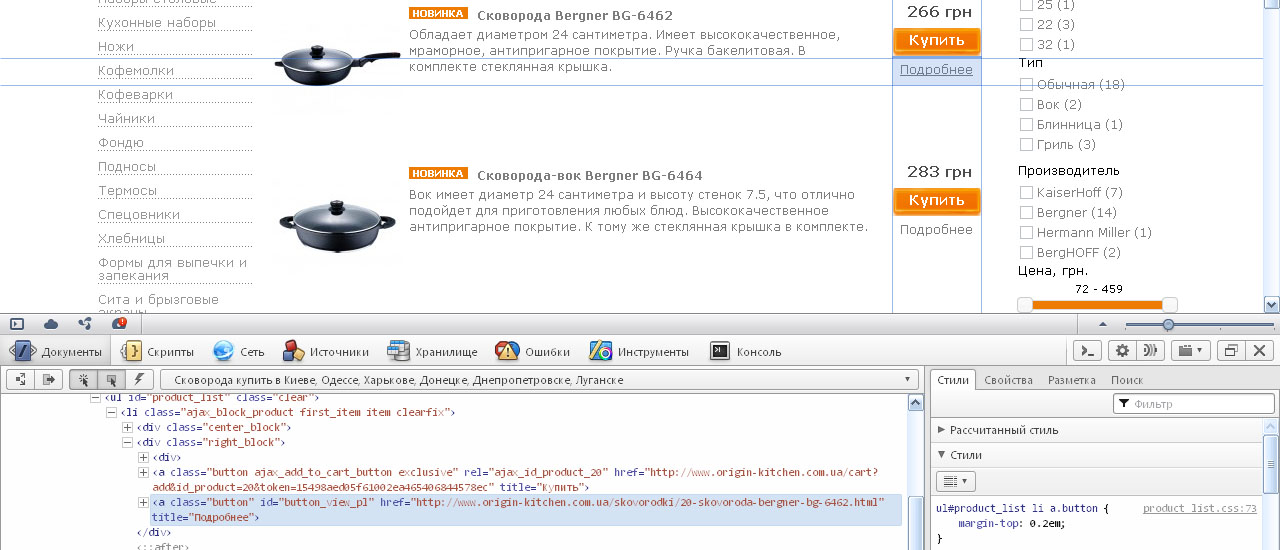This screenshot has width=1280, height=550.
Task: Click the Ошибки warning triangle icon
Action: [508, 351]
